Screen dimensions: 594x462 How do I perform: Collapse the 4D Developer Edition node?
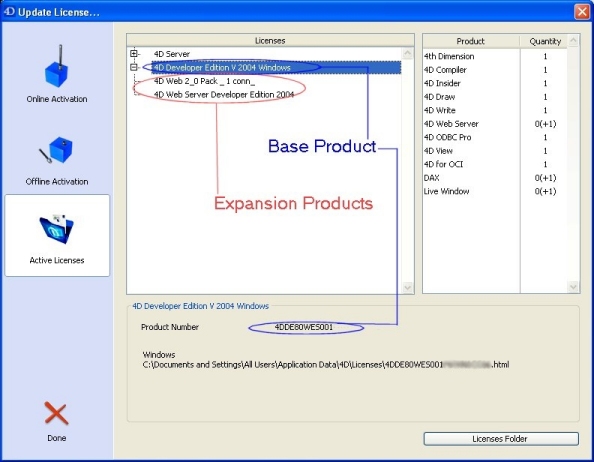click(134, 67)
